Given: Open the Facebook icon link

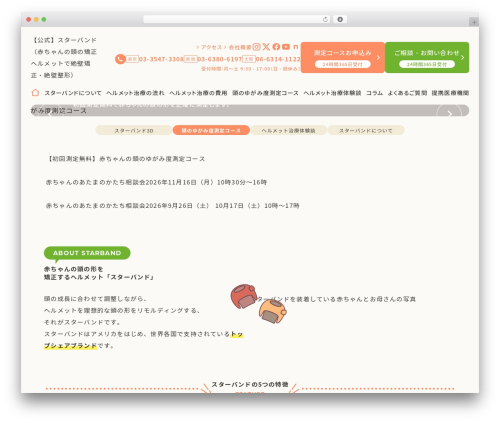Looking at the screenshot, I should [276, 47].
